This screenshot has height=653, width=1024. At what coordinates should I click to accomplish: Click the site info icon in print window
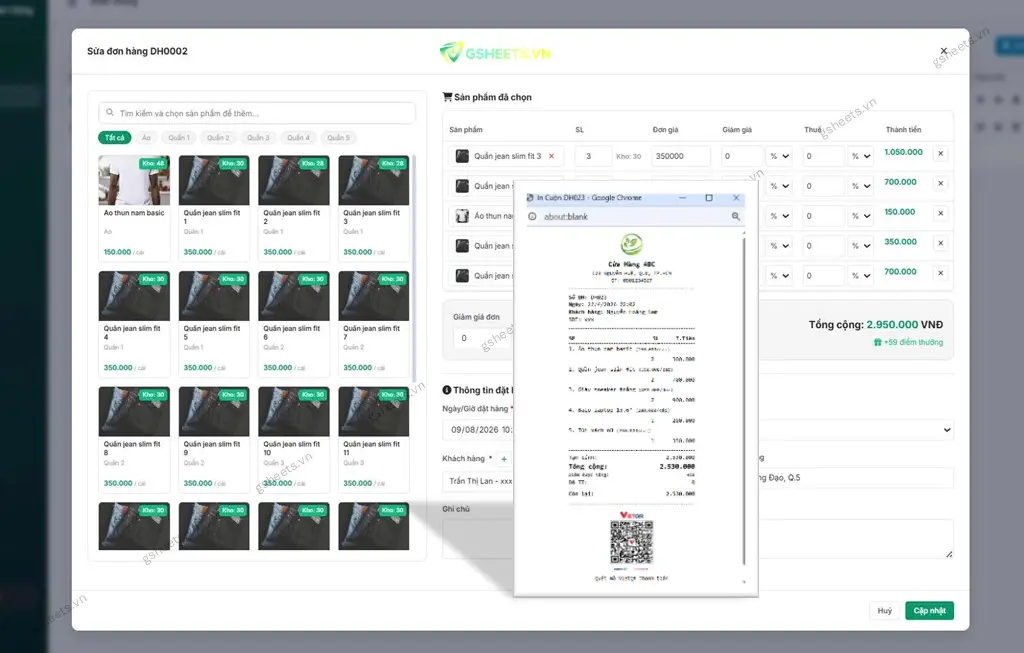pos(532,217)
